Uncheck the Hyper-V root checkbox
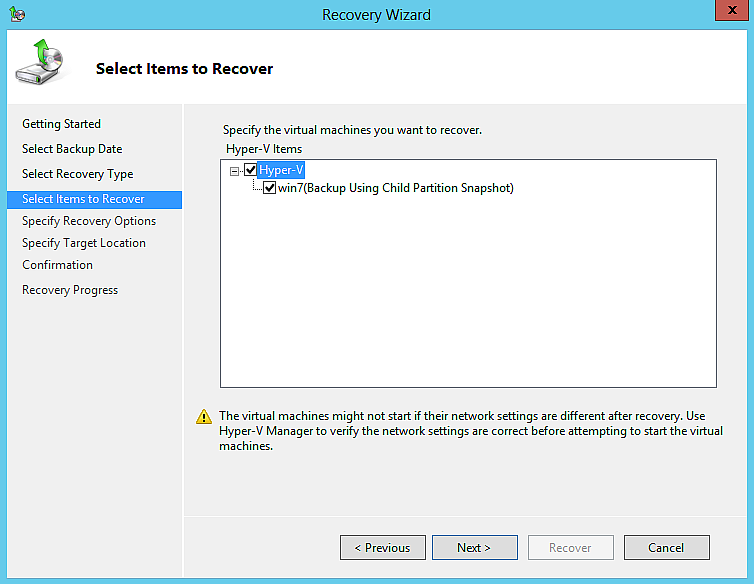 251,169
